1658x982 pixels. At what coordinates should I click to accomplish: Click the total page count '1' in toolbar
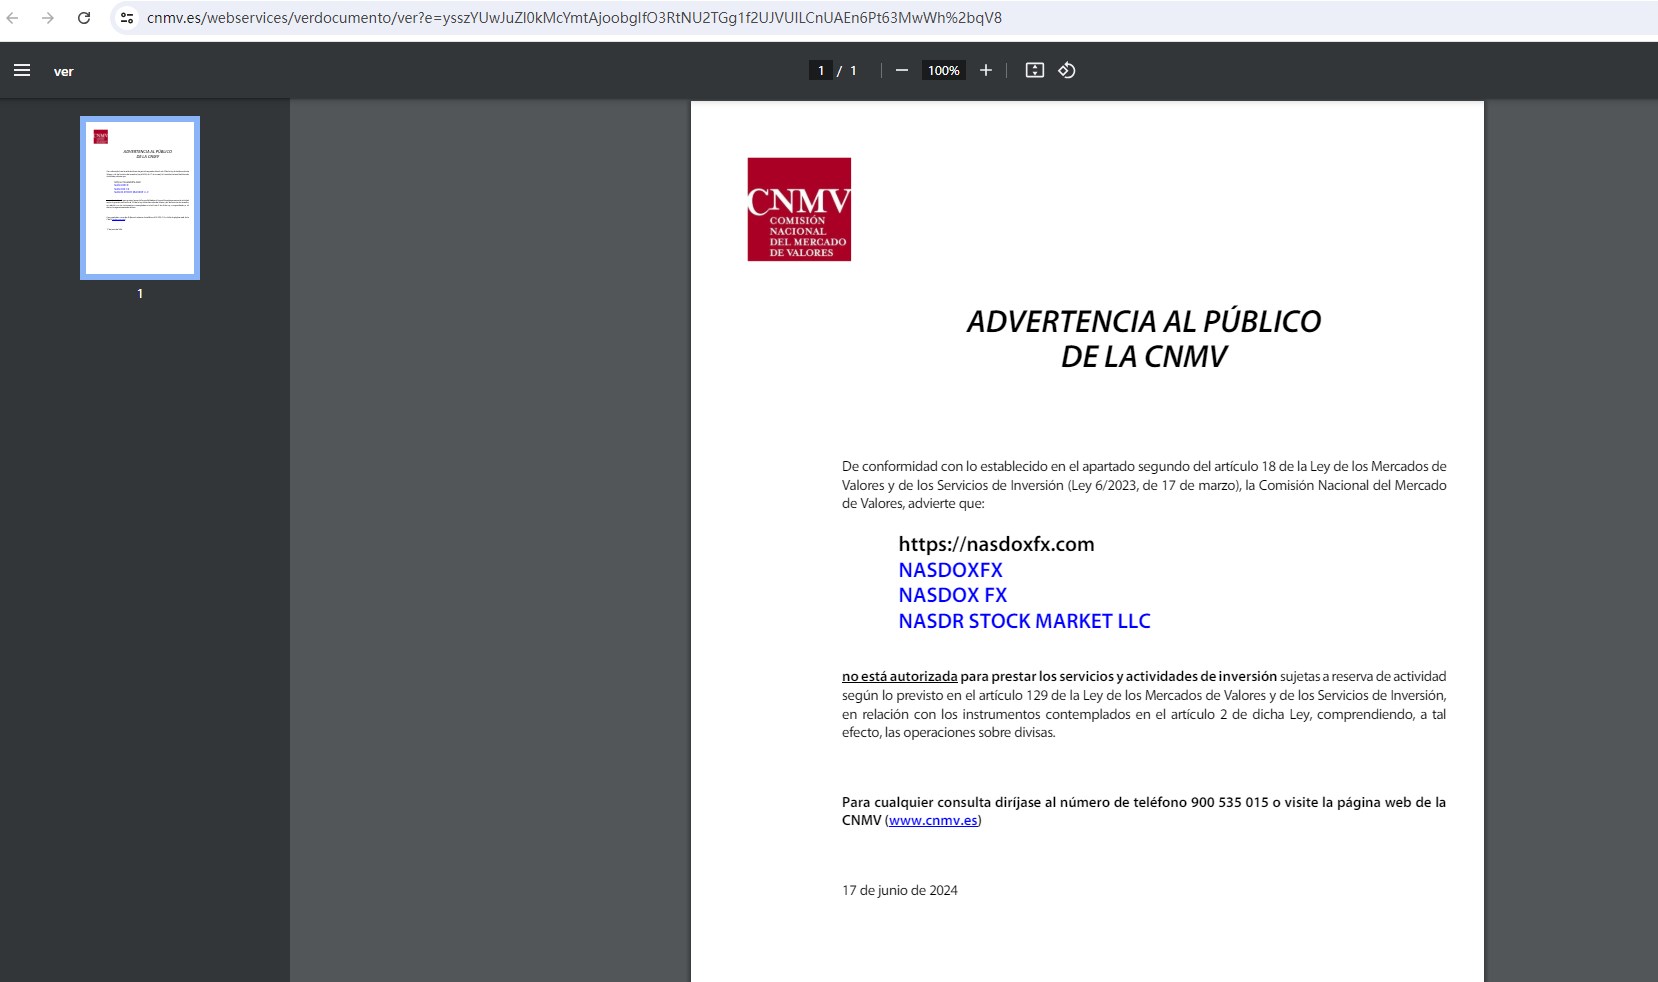click(x=853, y=70)
